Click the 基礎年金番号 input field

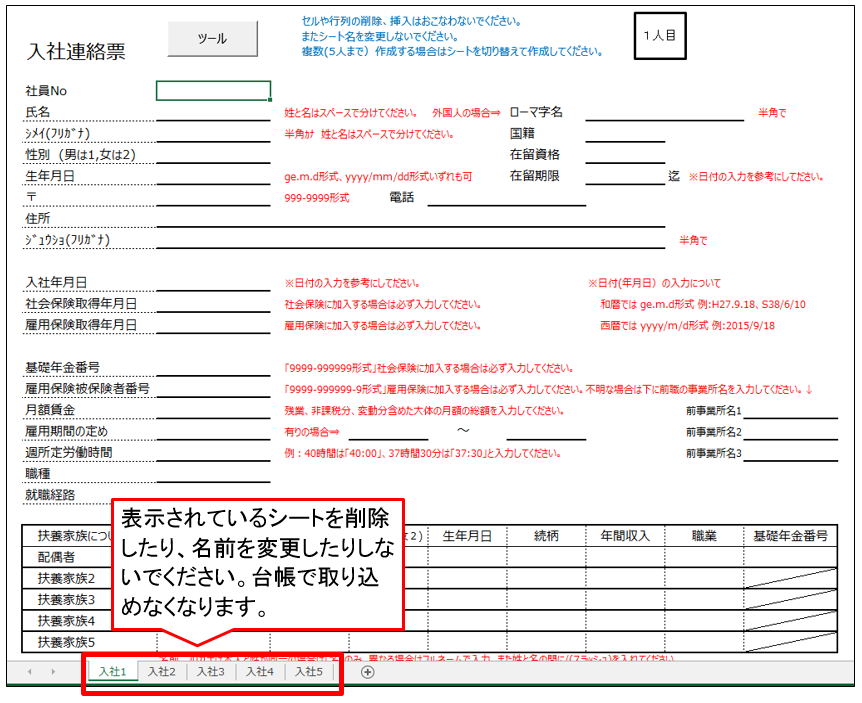tap(213, 368)
